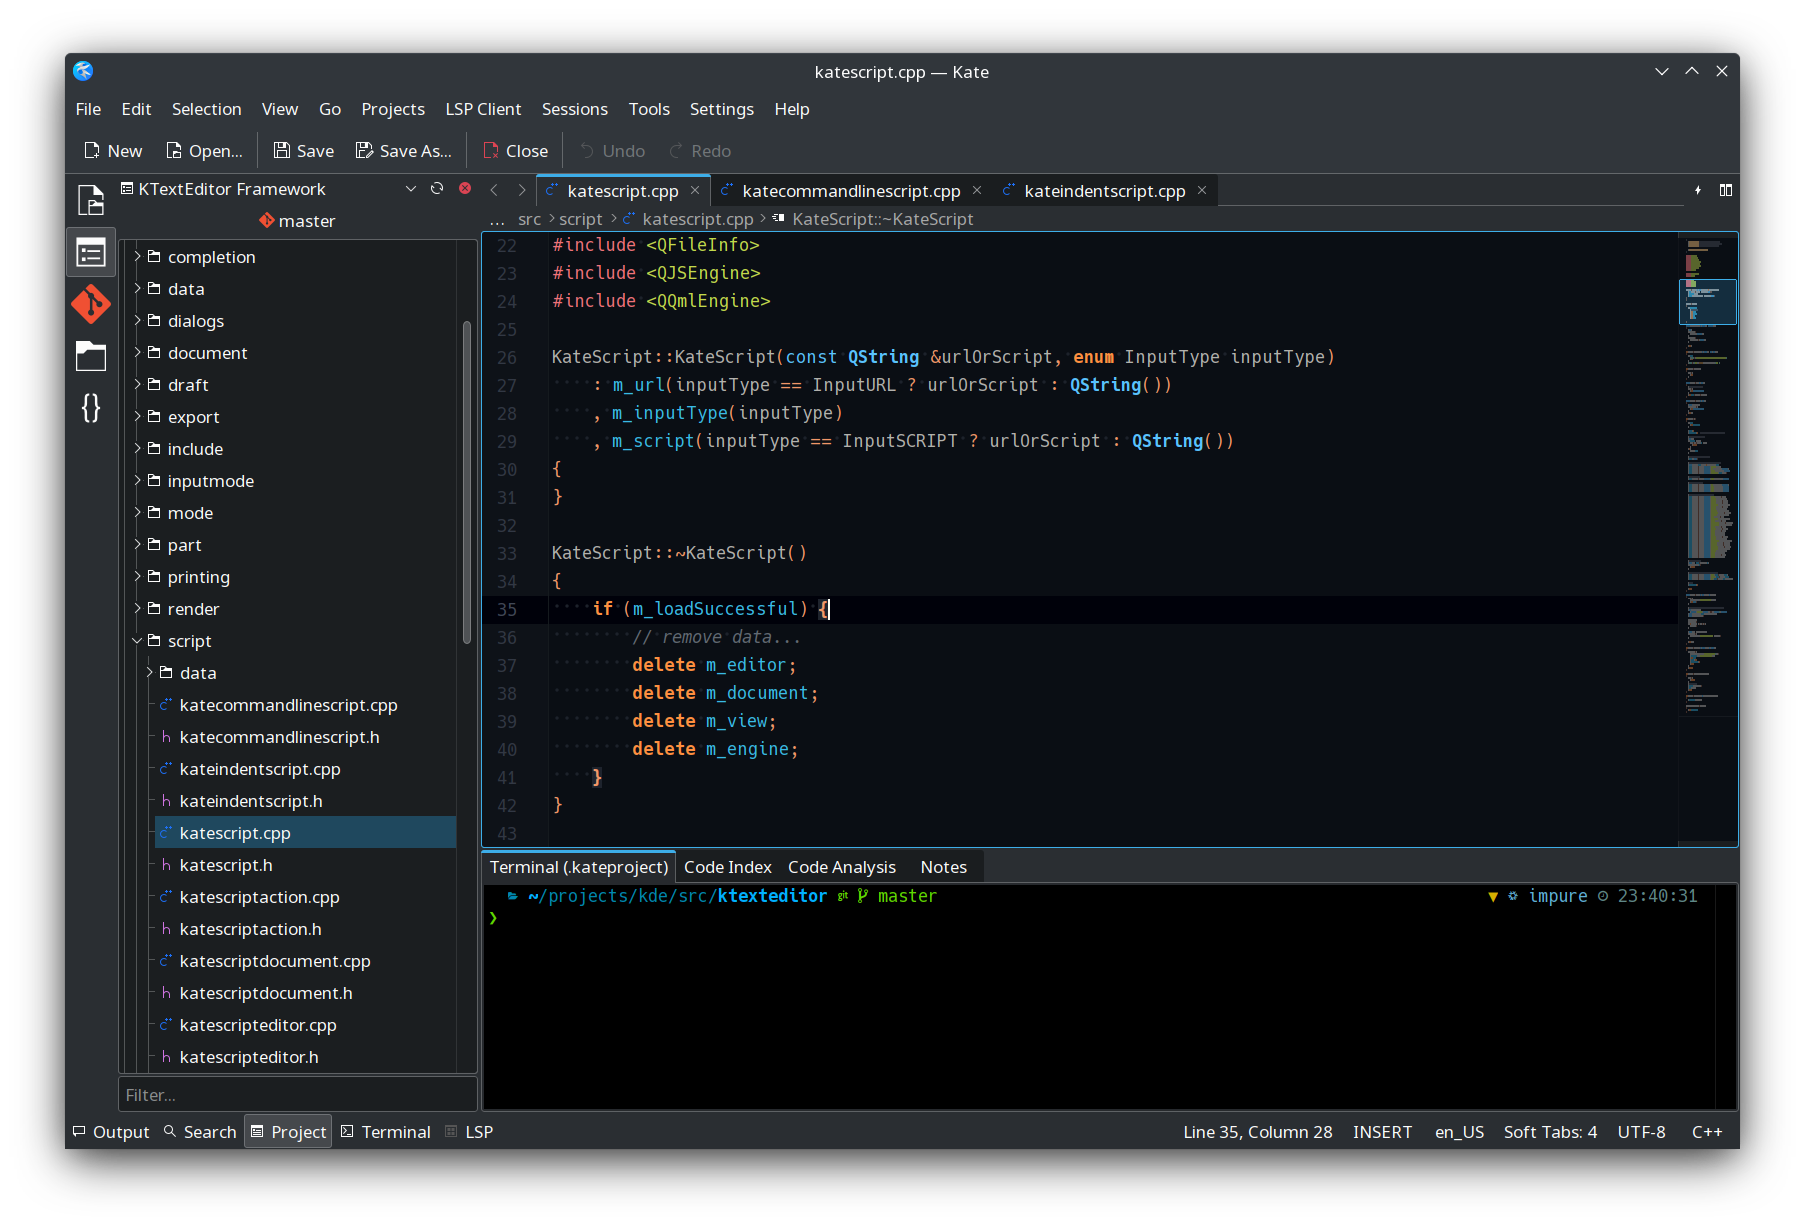
Task: Open the Git panel in the sidebar
Action: click(x=91, y=305)
